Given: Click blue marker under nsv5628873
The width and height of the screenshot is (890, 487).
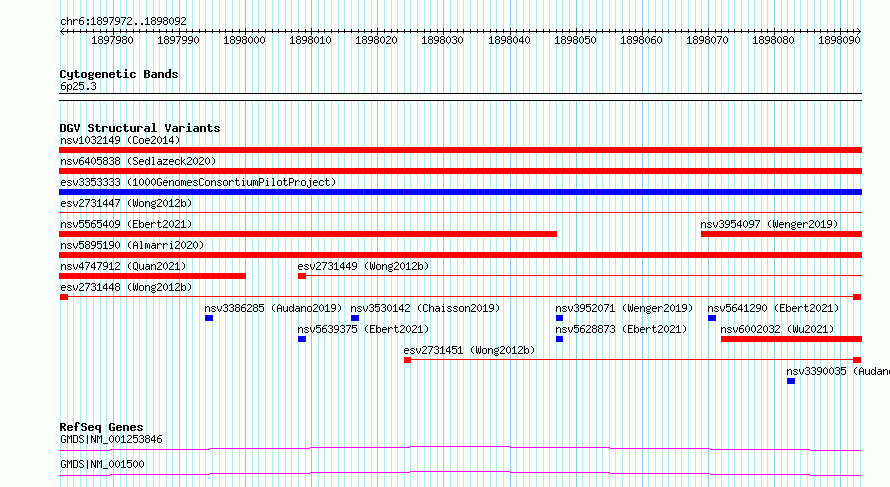Looking at the screenshot, I should (x=559, y=339).
